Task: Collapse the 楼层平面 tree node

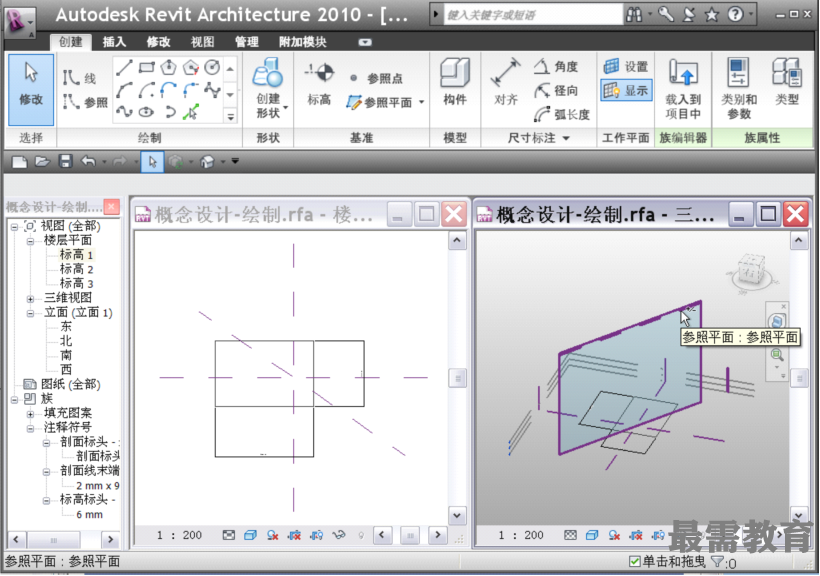Action: [x=30, y=241]
